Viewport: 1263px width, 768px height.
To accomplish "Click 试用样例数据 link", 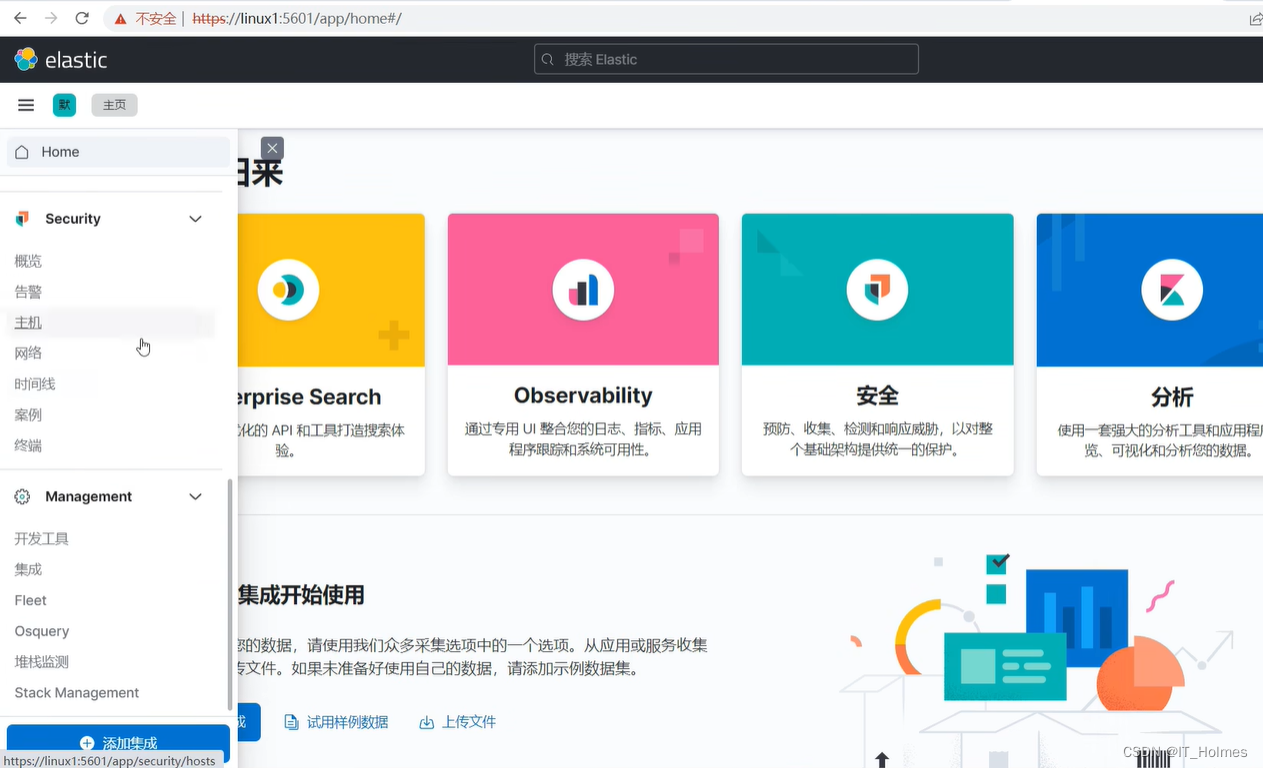I will tap(347, 722).
